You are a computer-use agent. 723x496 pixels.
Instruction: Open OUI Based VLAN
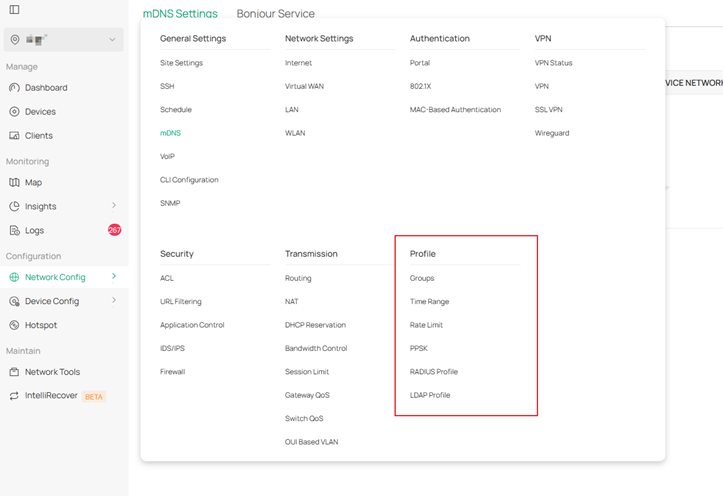pyautogui.click(x=311, y=442)
